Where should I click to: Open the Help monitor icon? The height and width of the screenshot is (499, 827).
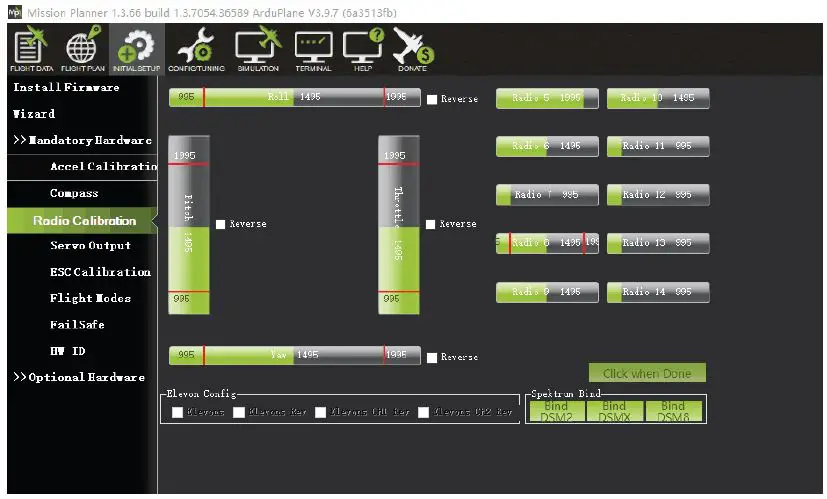click(x=363, y=49)
